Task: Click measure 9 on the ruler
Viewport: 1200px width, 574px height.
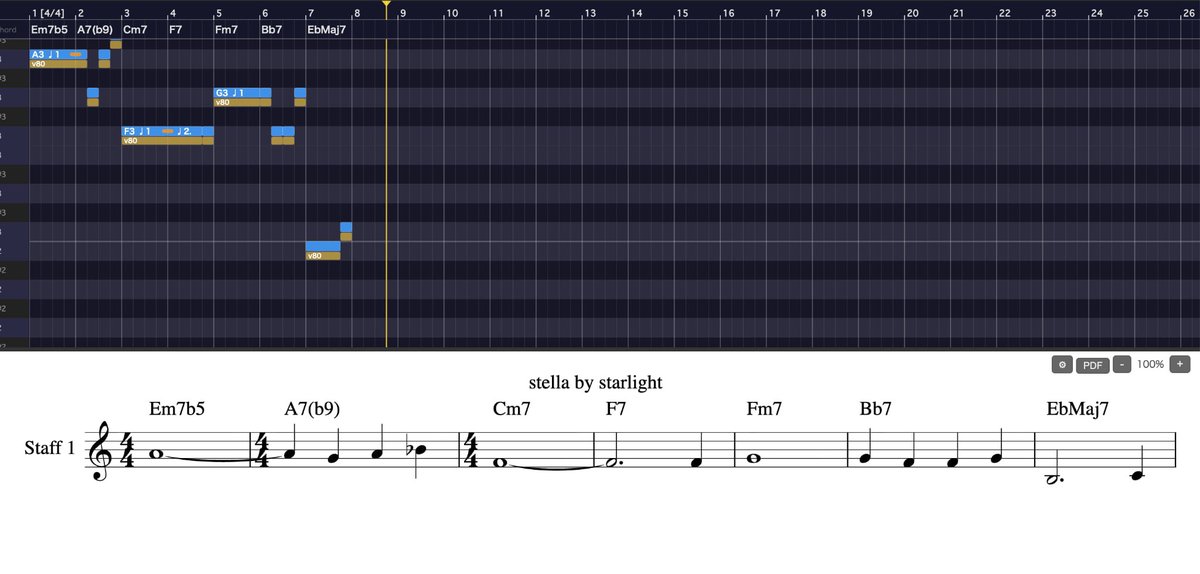Action: [402, 13]
